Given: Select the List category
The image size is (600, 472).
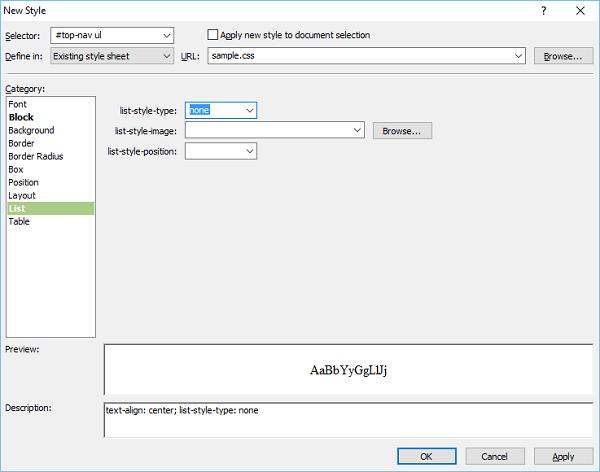Looking at the screenshot, I should pyautogui.click(x=51, y=208).
